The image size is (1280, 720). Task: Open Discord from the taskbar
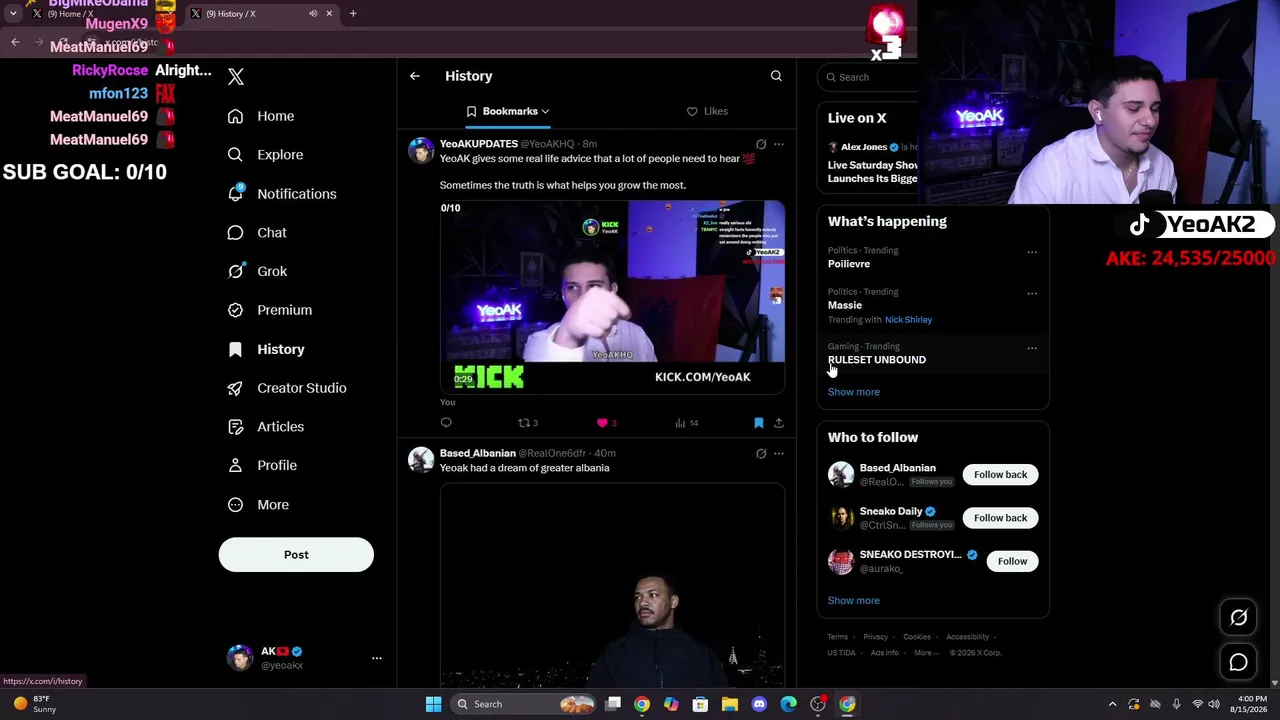759,704
